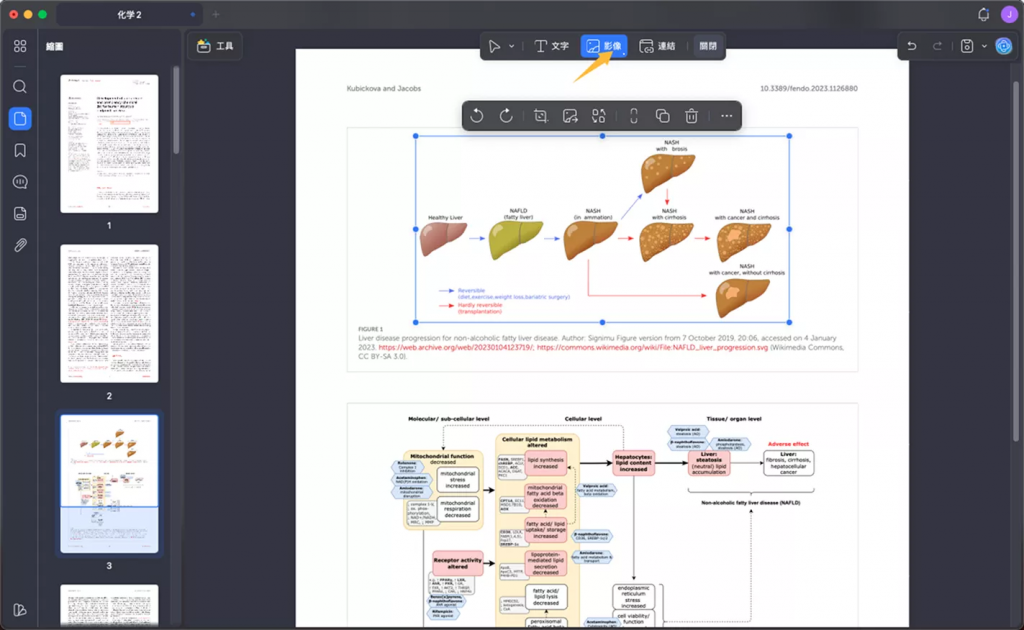Screen dimensions: 1024x630
Task: Open the AI assistant icon
Action: pyautogui.click(x=1004, y=46)
